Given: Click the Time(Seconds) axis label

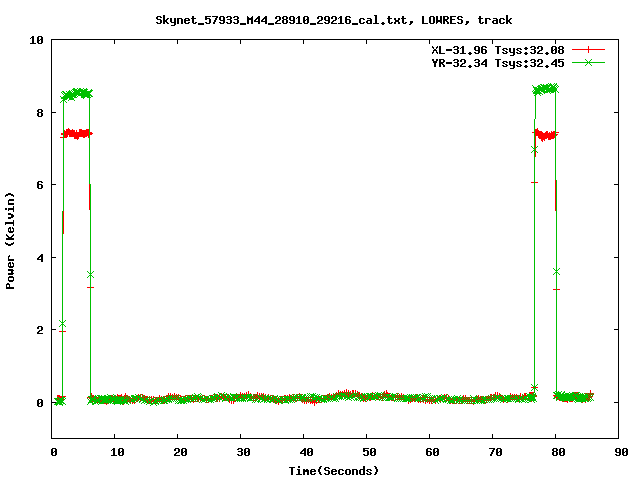Looking at the screenshot, I should coord(334,471).
